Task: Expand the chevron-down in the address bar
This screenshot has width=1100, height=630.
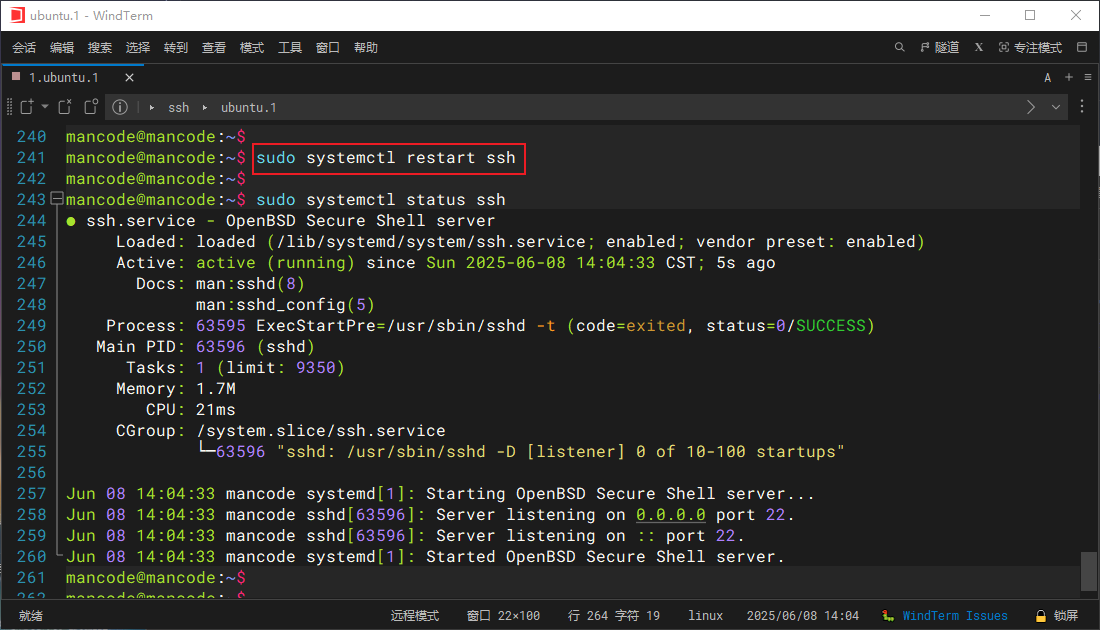Action: (1056, 107)
